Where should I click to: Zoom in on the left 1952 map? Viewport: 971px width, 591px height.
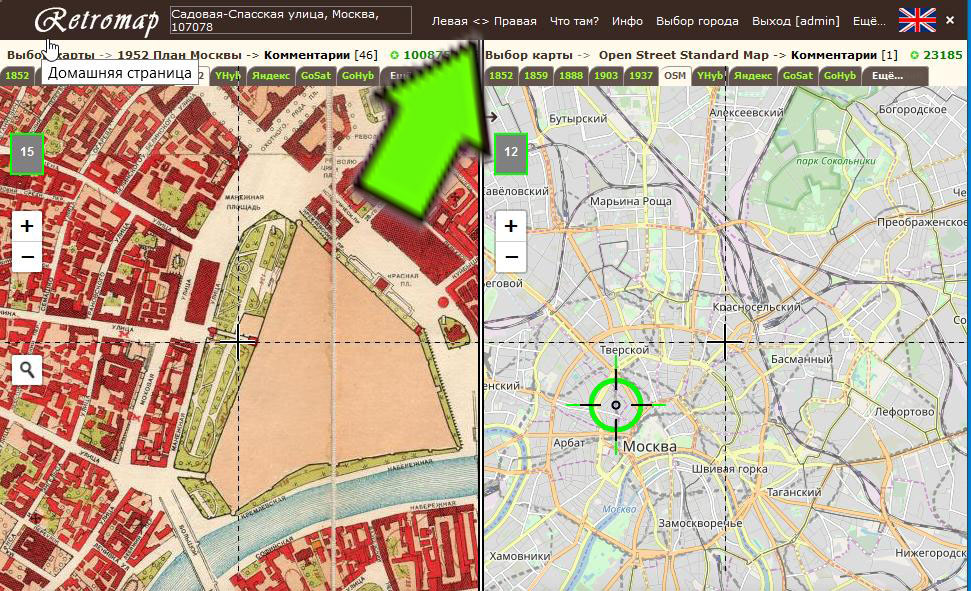(x=27, y=226)
